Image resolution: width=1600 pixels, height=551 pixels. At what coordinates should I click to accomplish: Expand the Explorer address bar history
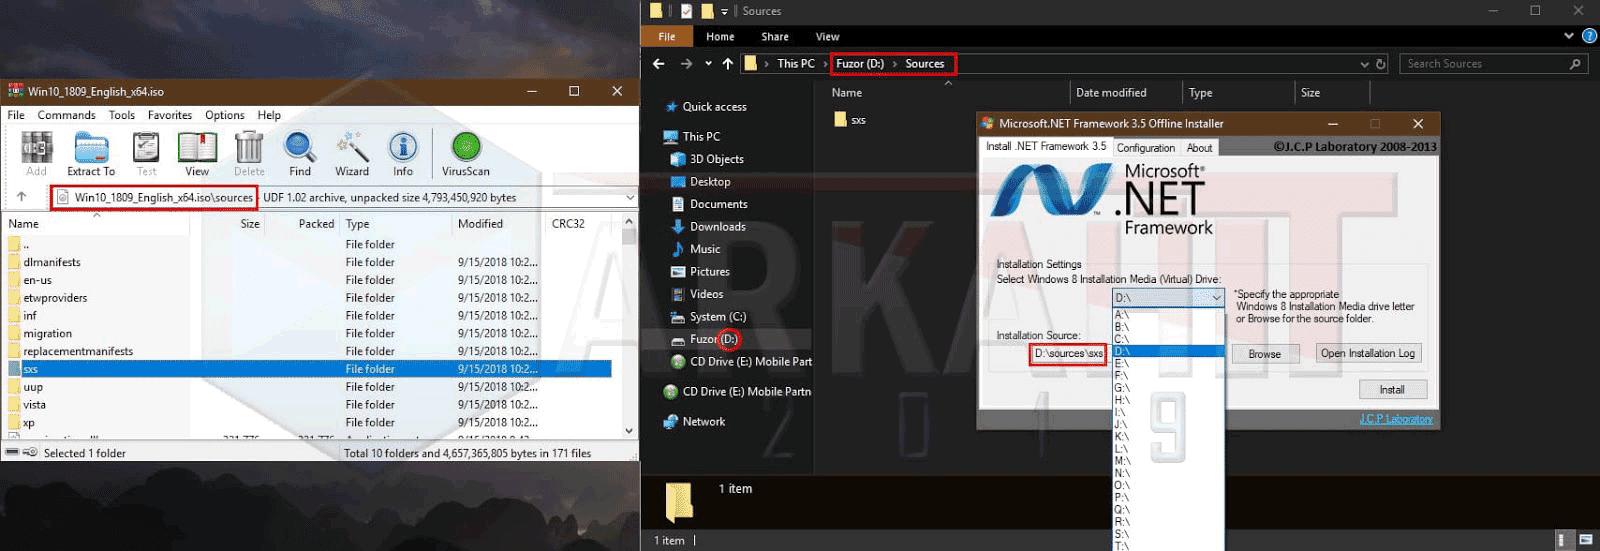point(1364,64)
